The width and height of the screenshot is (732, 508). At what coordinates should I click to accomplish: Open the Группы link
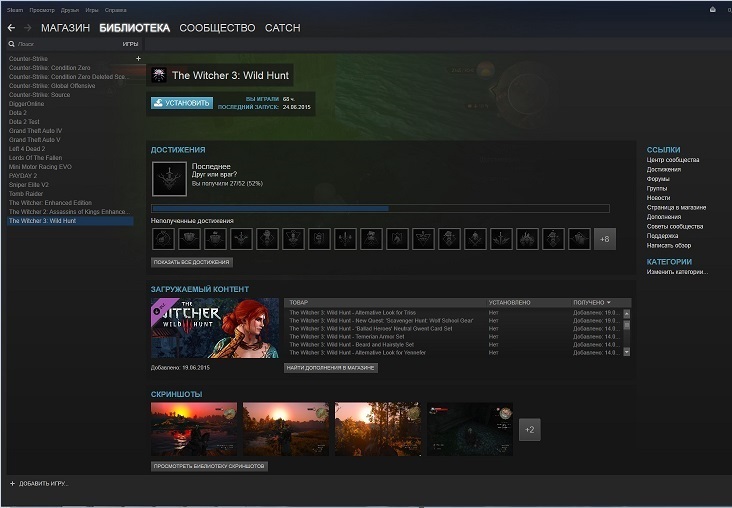pos(657,188)
